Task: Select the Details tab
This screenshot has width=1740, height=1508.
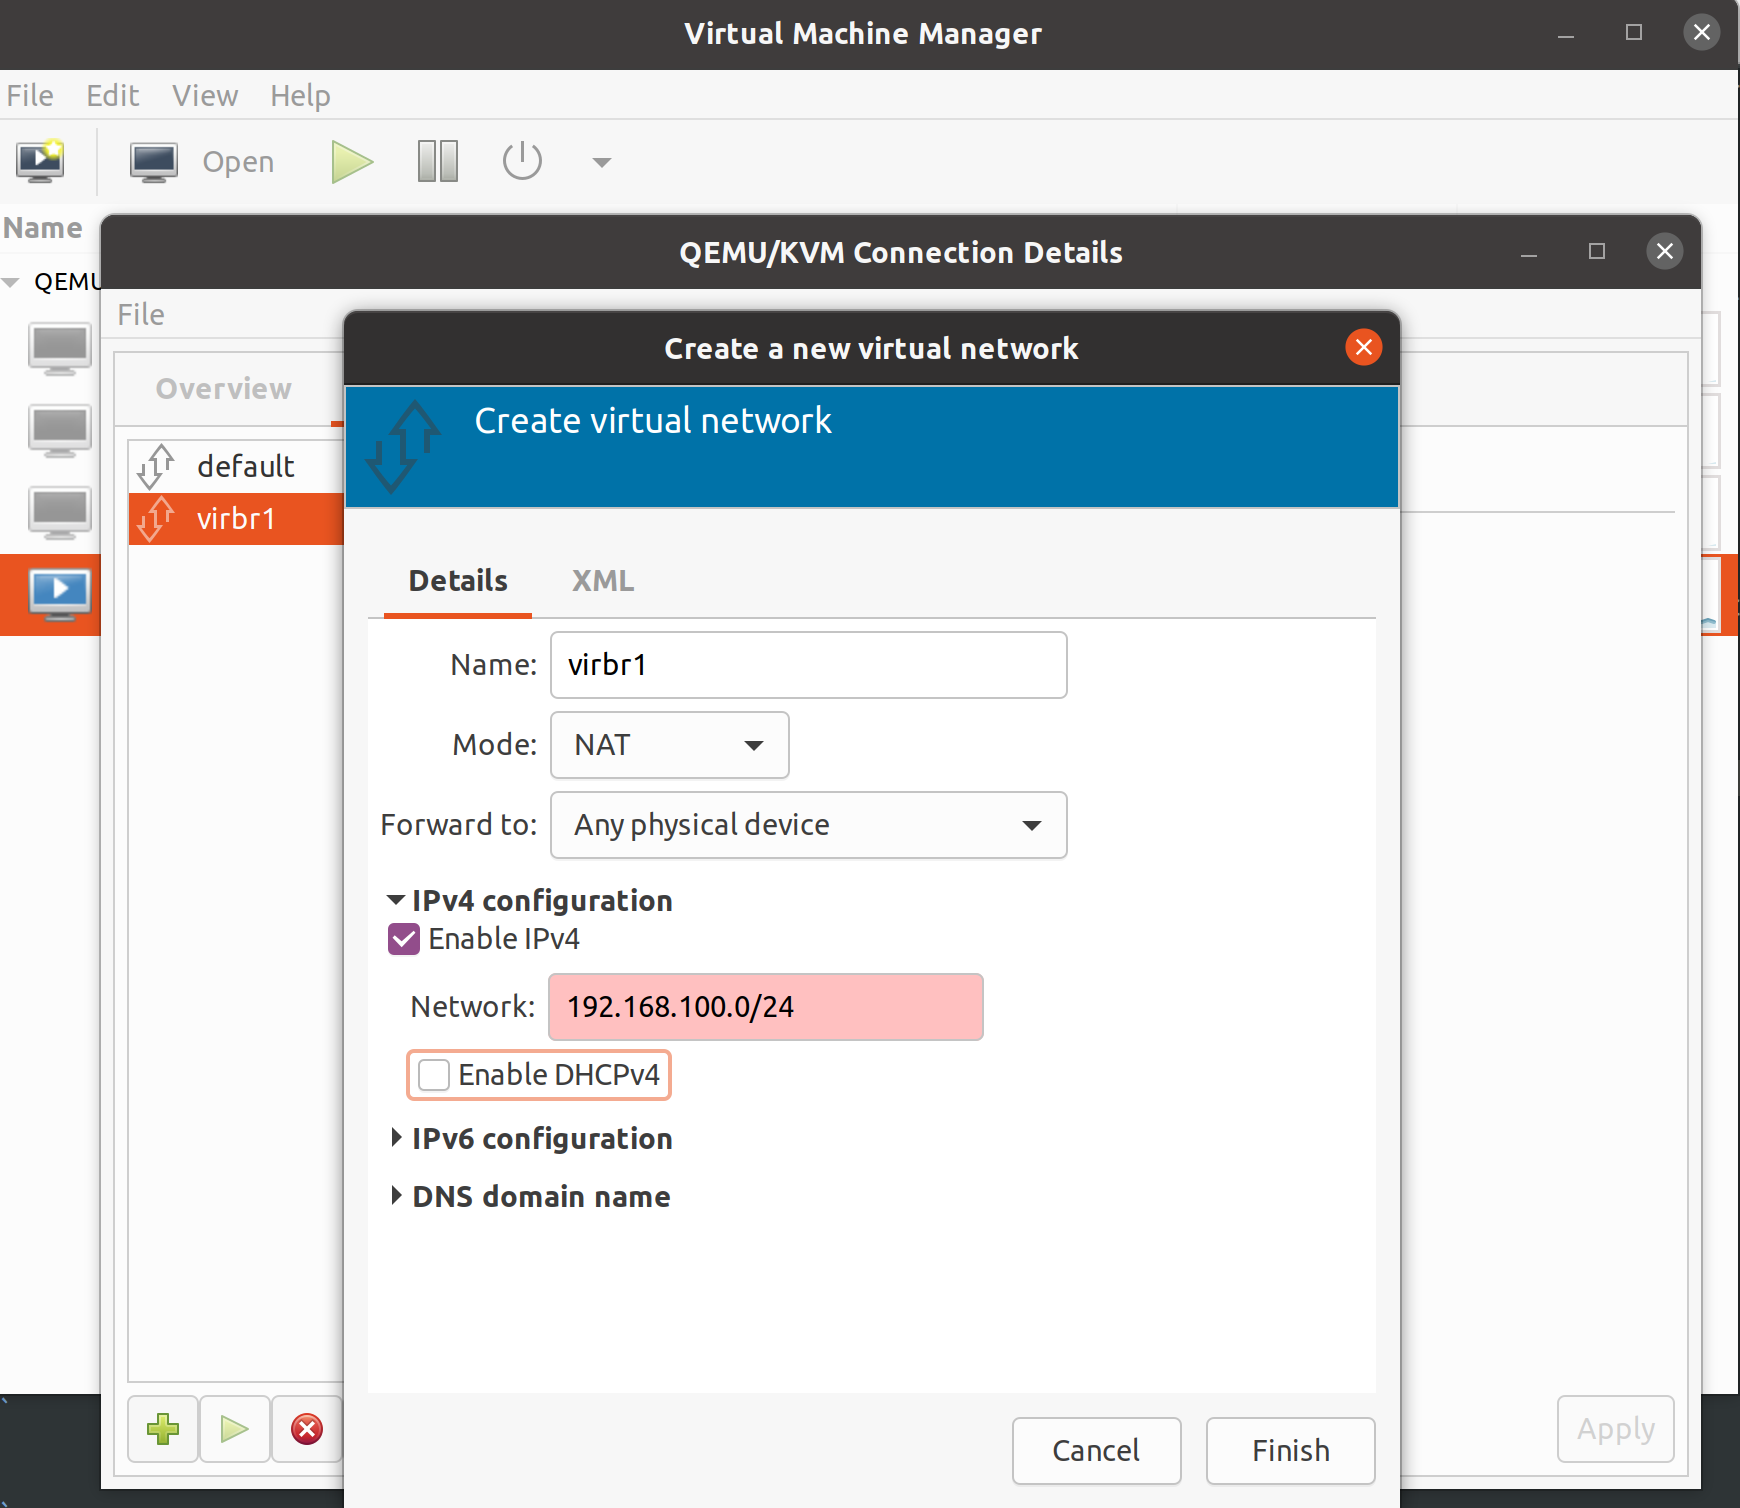Action: pyautogui.click(x=458, y=581)
